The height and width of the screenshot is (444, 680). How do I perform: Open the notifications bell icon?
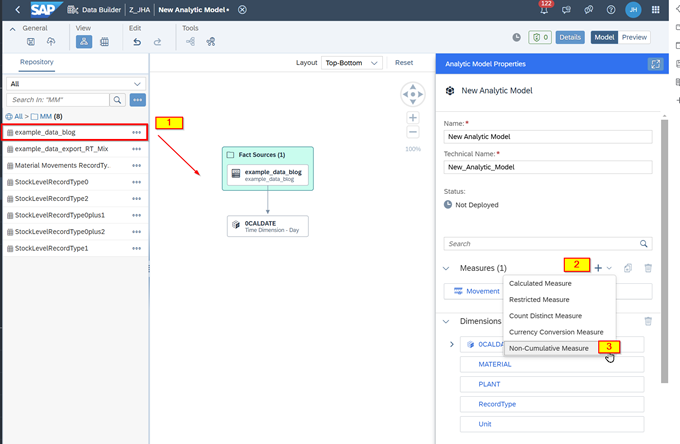click(x=544, y=10)
